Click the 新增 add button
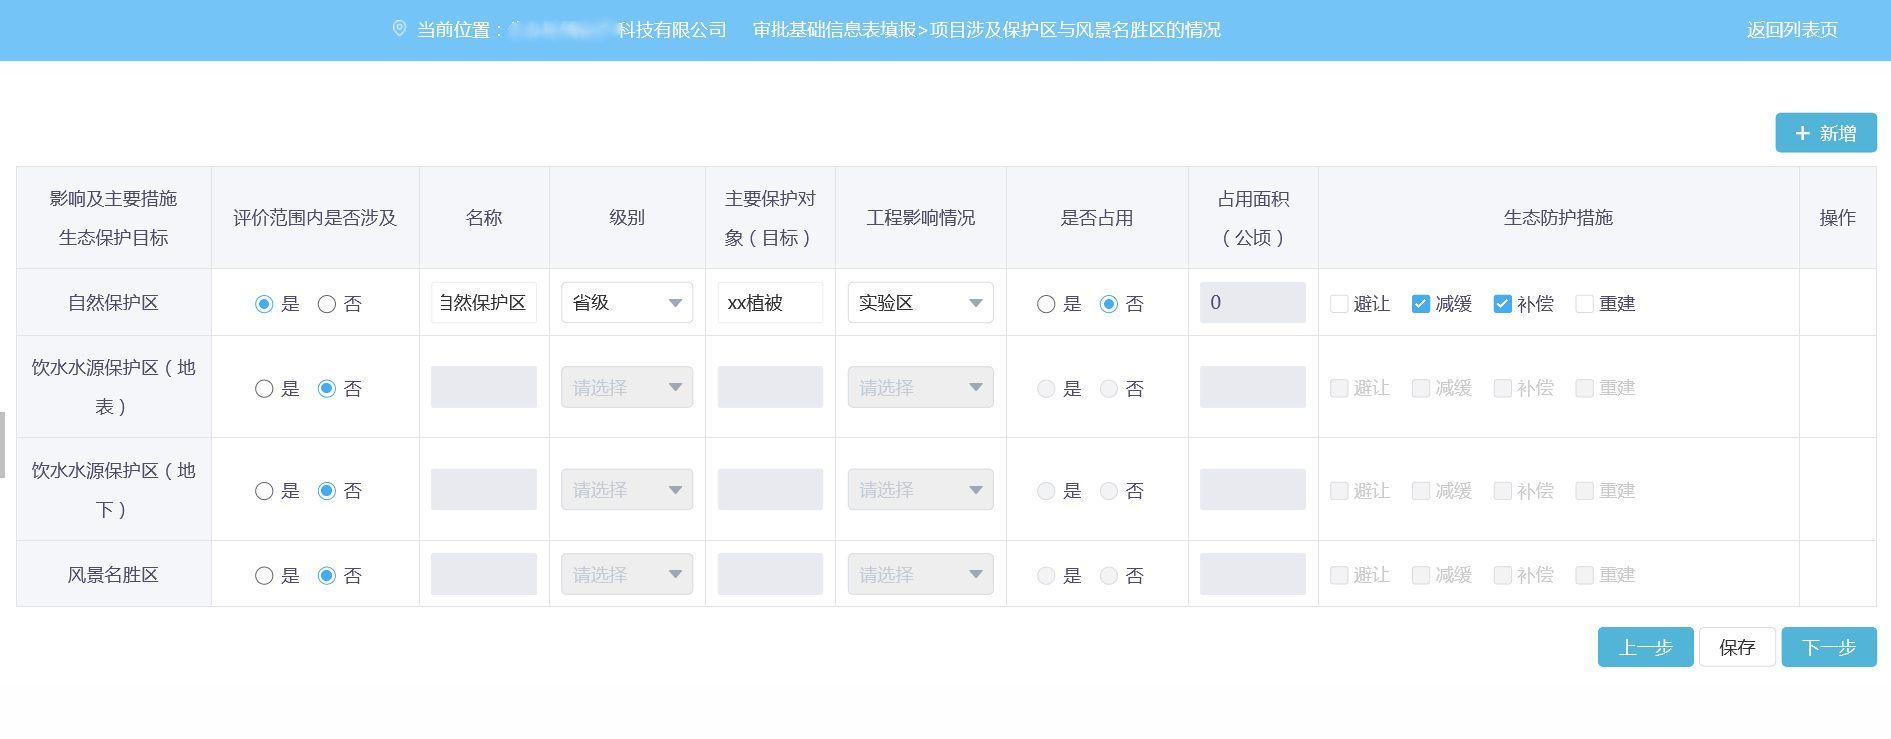The width and height of the screenshot is (1891, 739). point(1825,133)
